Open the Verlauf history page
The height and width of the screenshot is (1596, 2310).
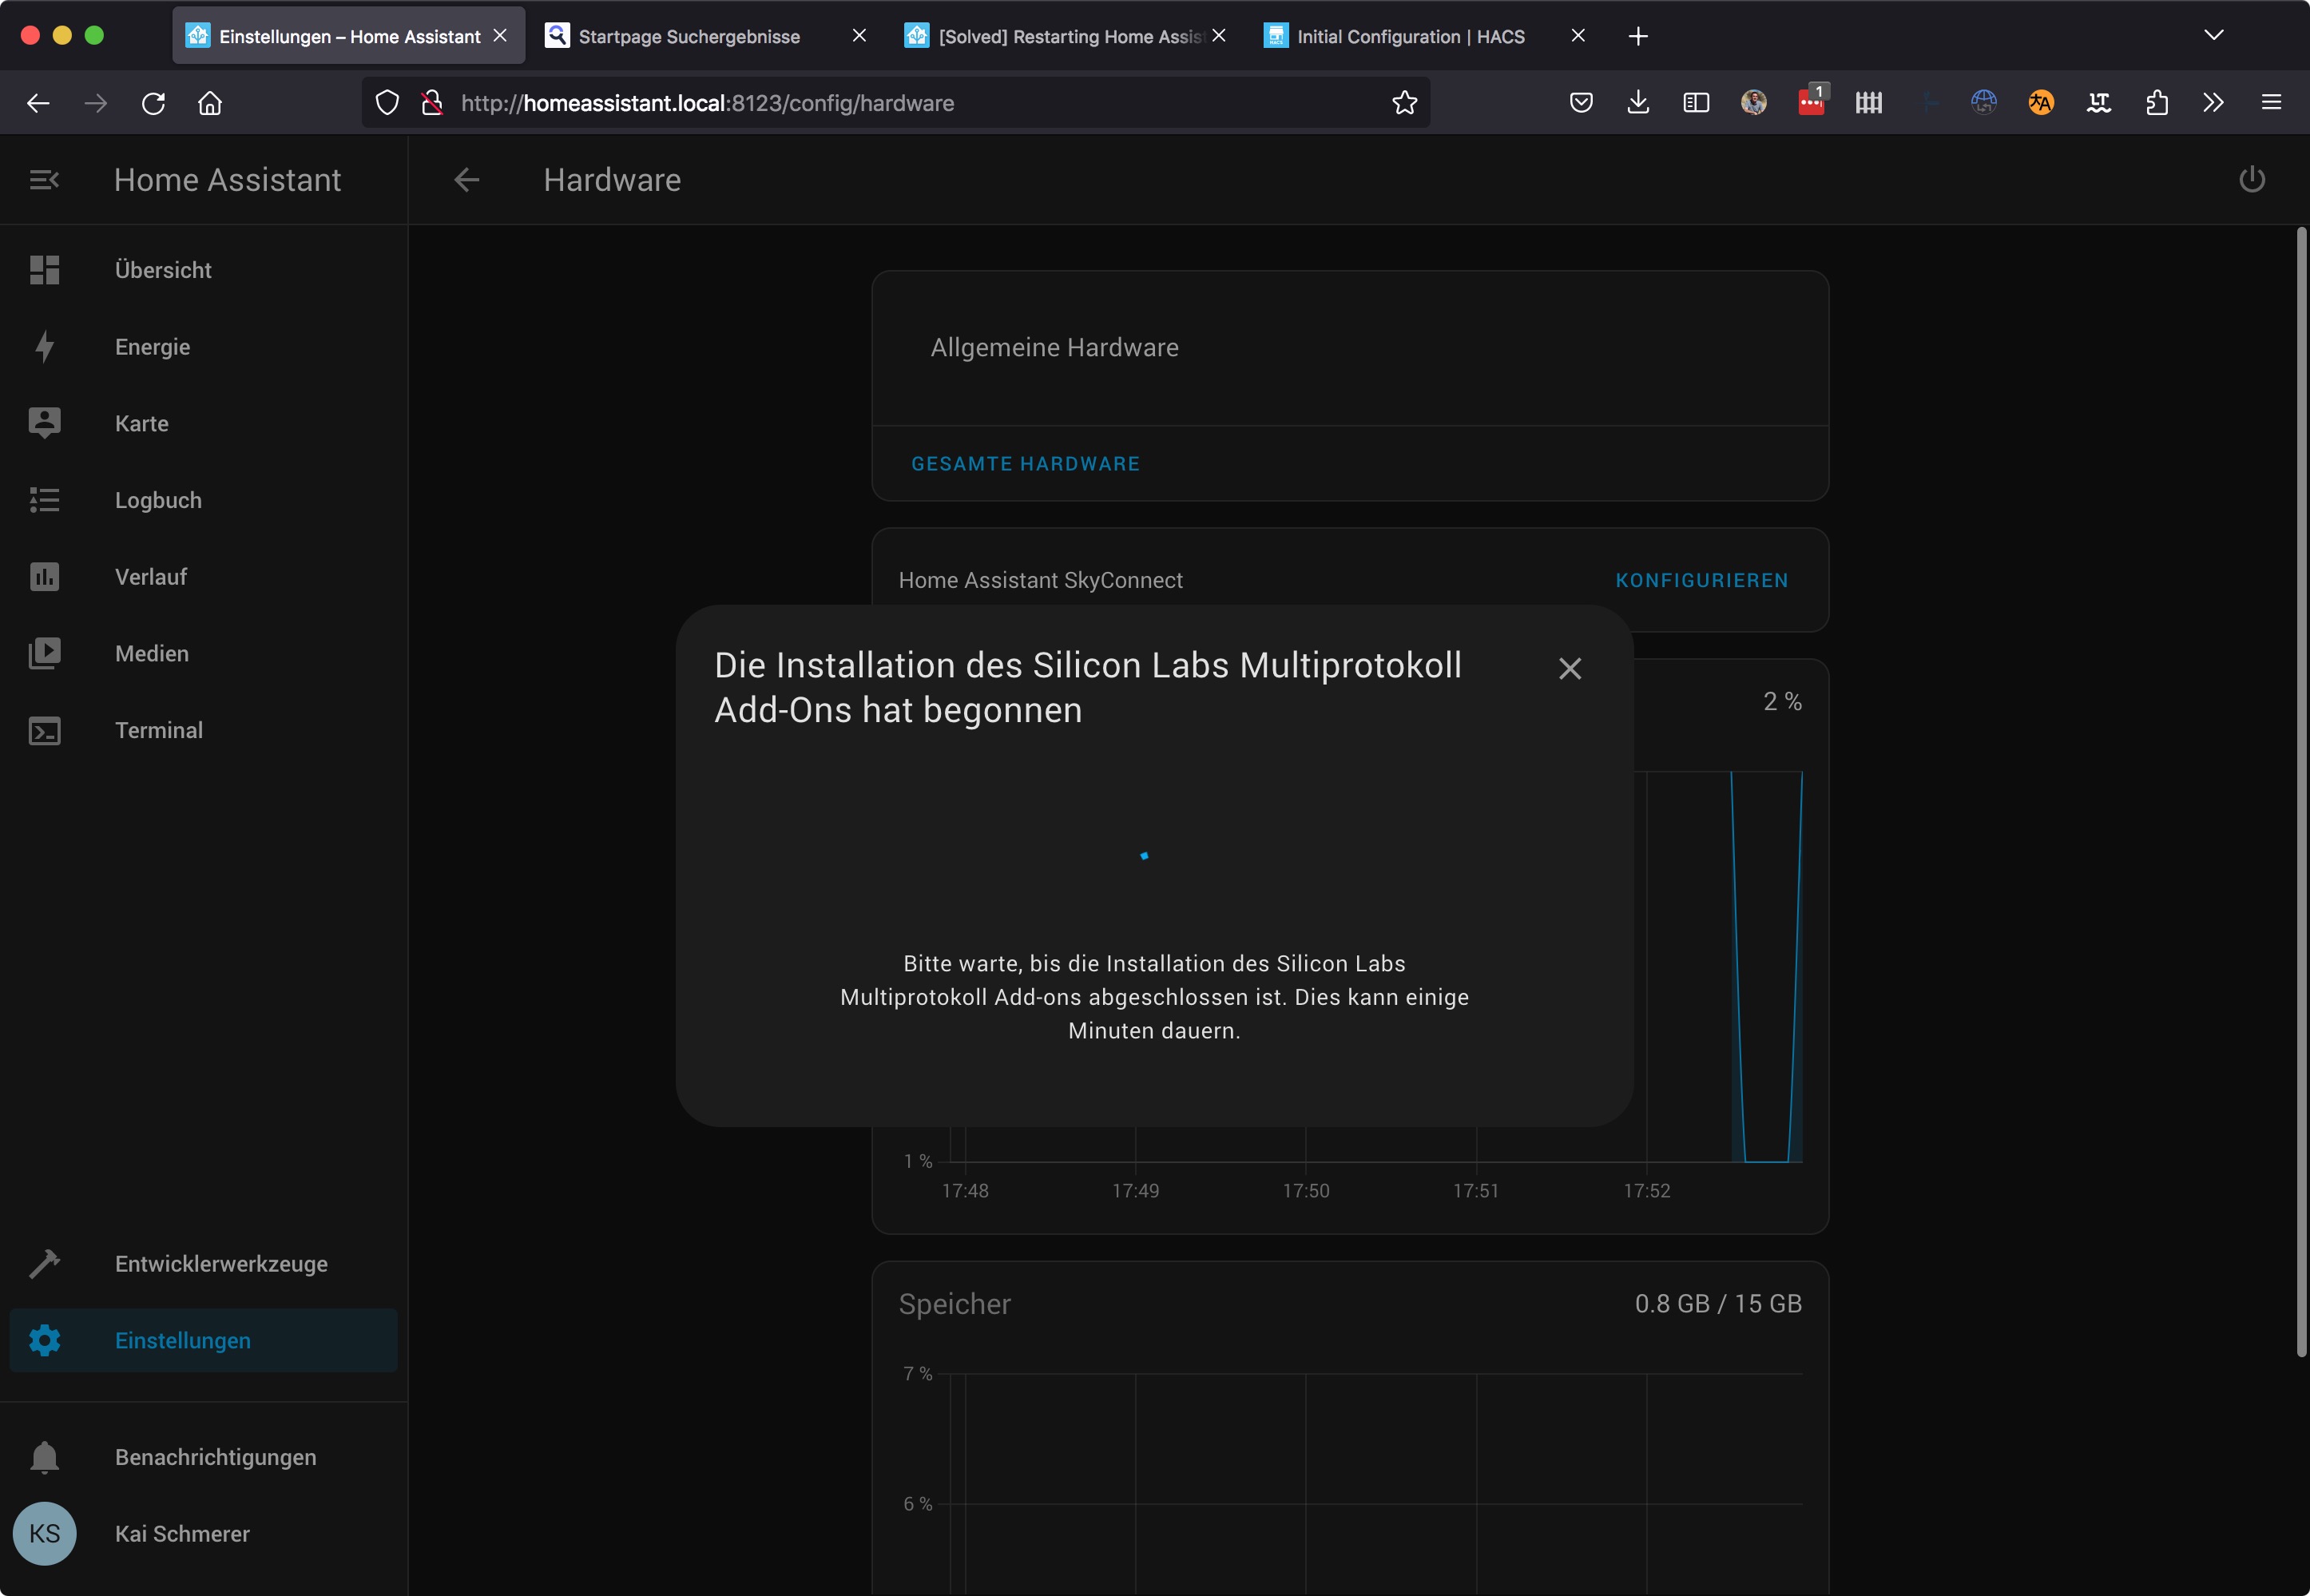pos(150,577)
